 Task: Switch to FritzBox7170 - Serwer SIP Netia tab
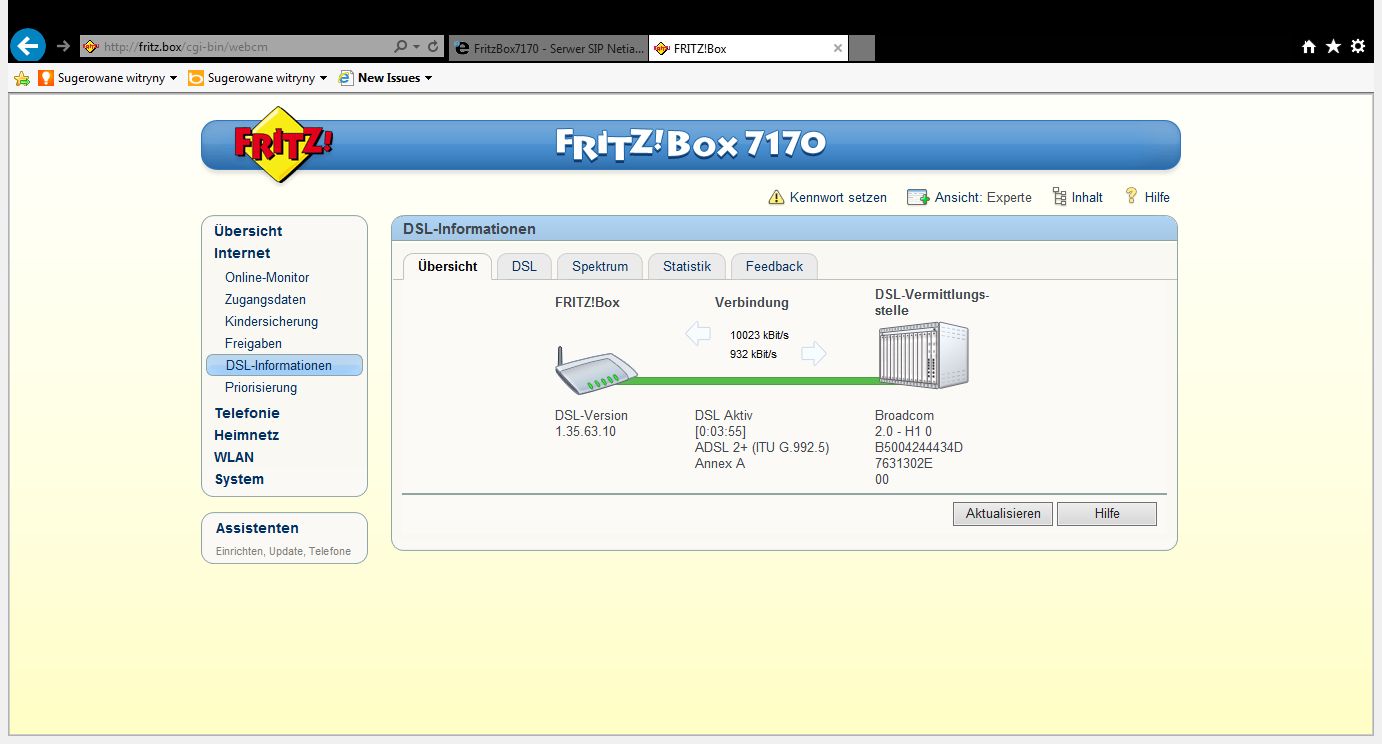tap(549, 47)
